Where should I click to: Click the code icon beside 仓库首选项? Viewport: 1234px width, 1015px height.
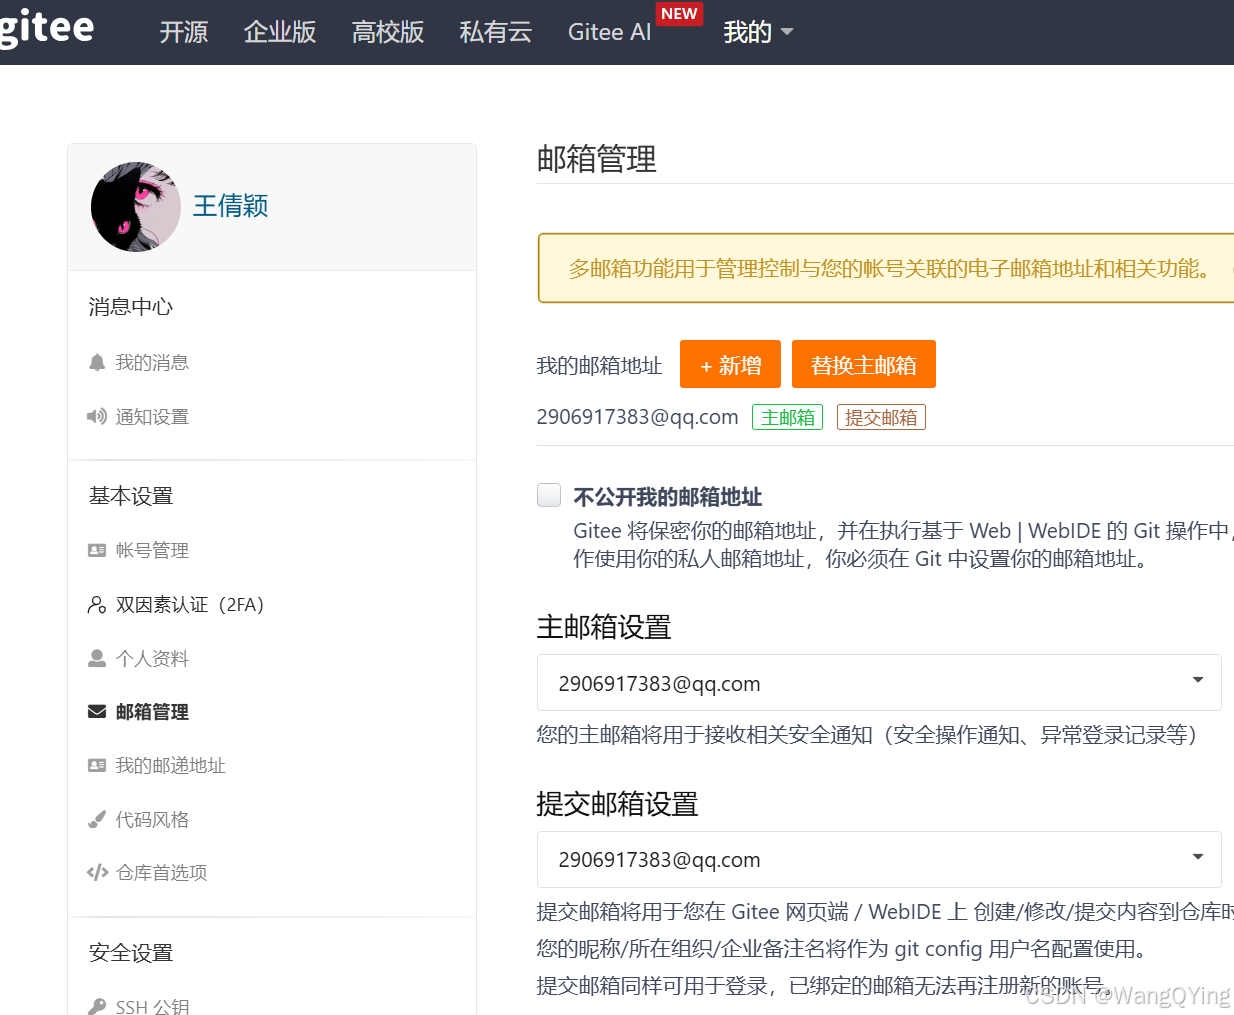pyautogui.click(x=97, y=872)
